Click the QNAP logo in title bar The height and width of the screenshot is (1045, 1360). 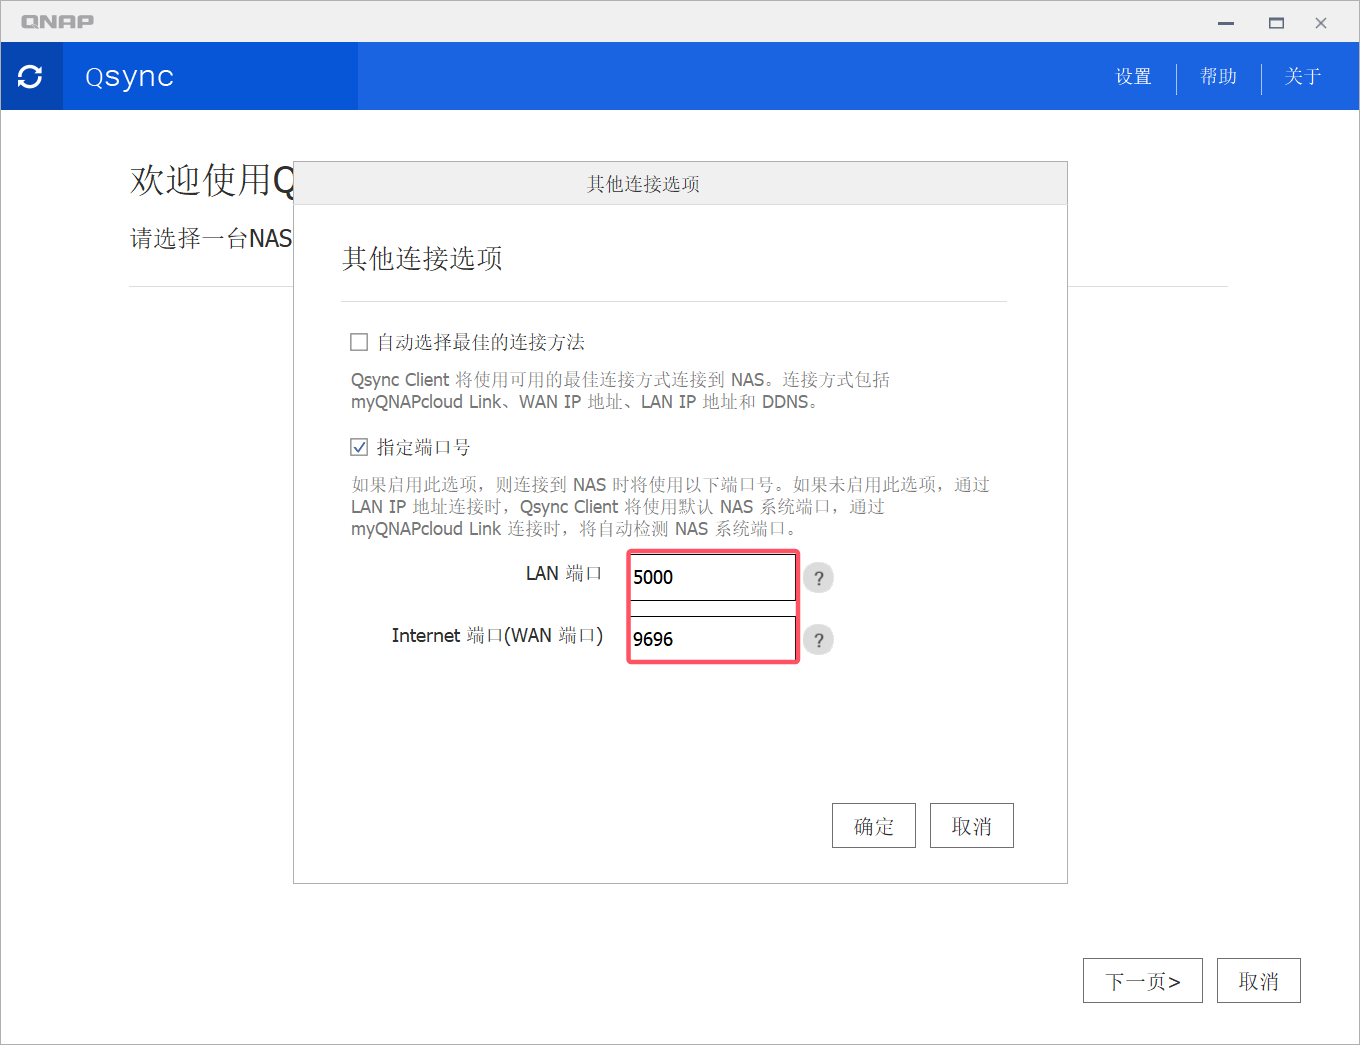pos(57,21)
